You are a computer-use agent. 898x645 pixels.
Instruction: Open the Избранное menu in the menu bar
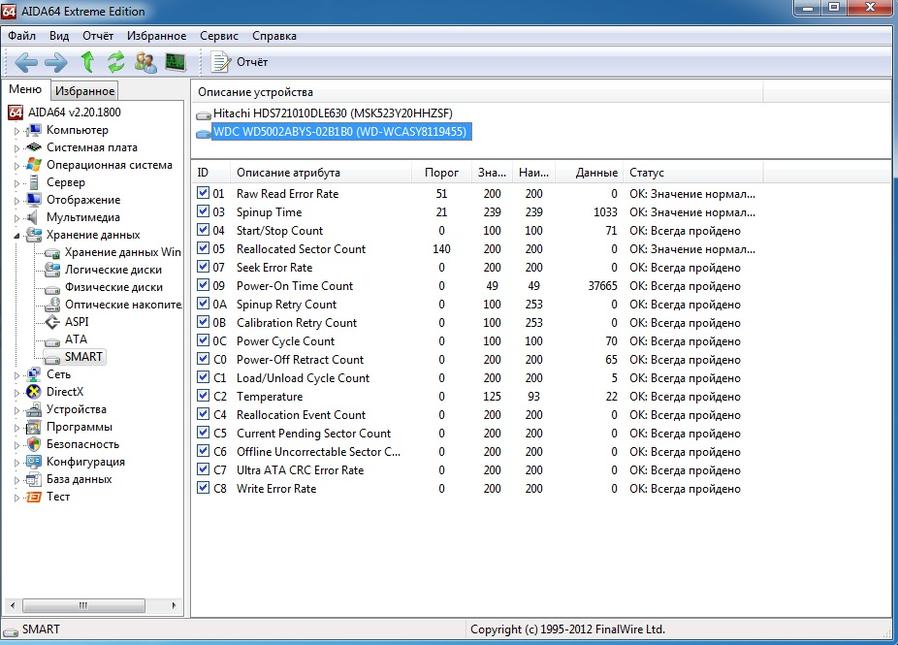[157, 36]
